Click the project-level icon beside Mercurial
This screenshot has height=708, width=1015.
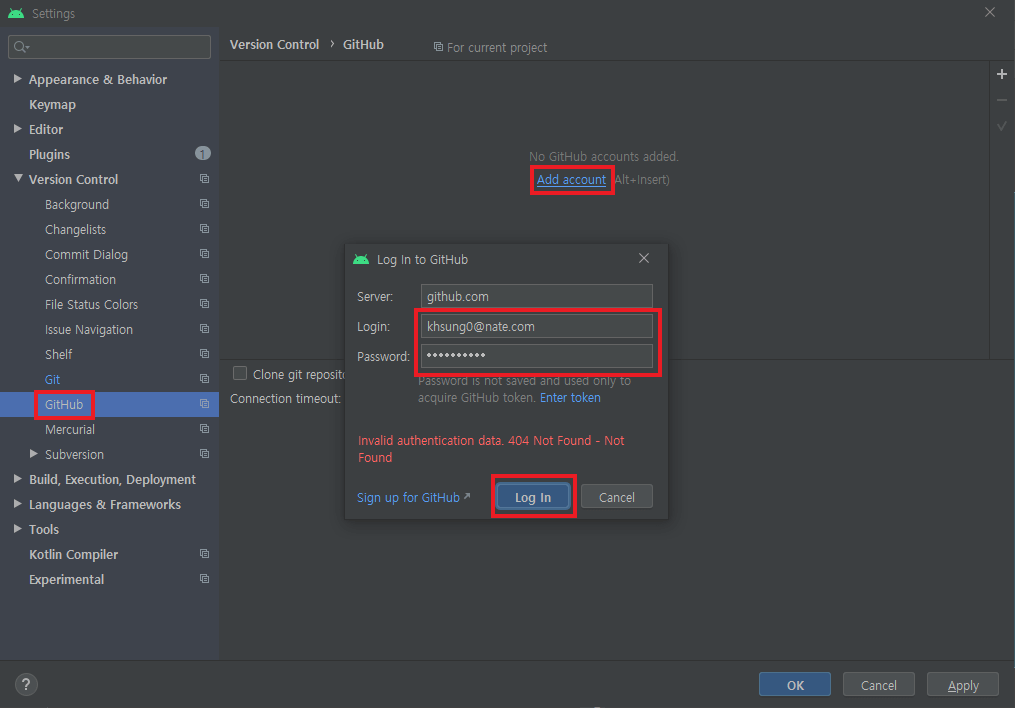pyautogui.click(x=205, y=429)
